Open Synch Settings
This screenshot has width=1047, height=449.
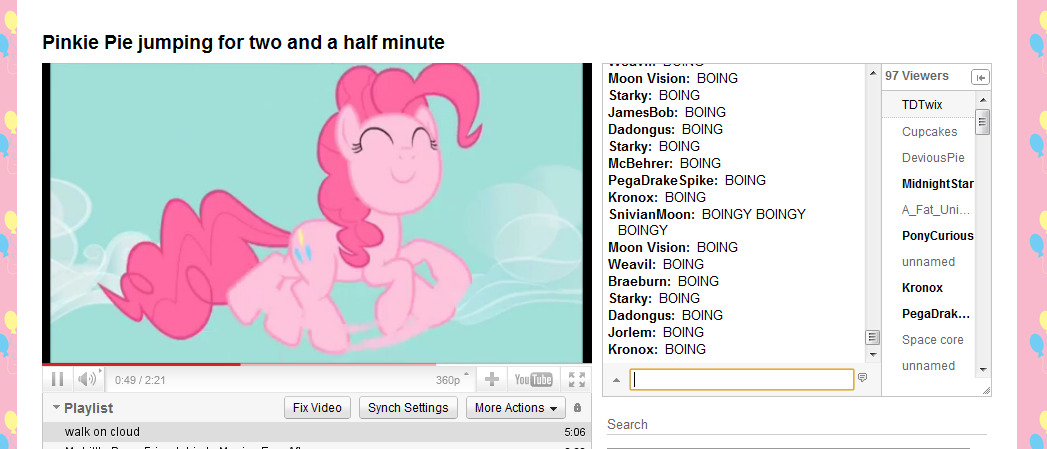[x=408, y=408]
